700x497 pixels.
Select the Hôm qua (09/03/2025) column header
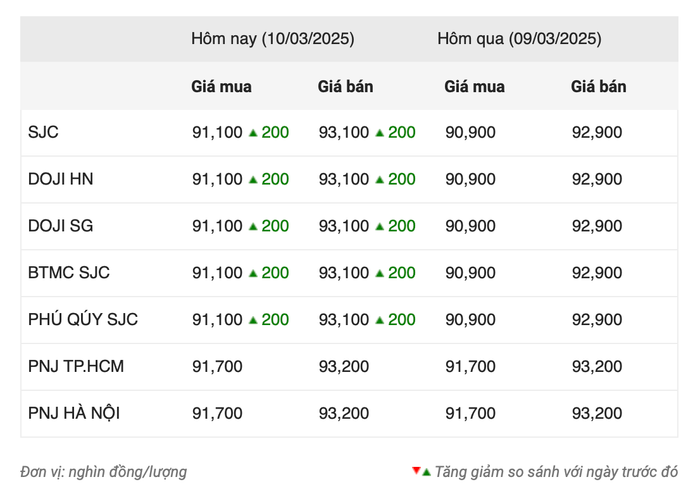pyautogui.click(x=518, y=39)
